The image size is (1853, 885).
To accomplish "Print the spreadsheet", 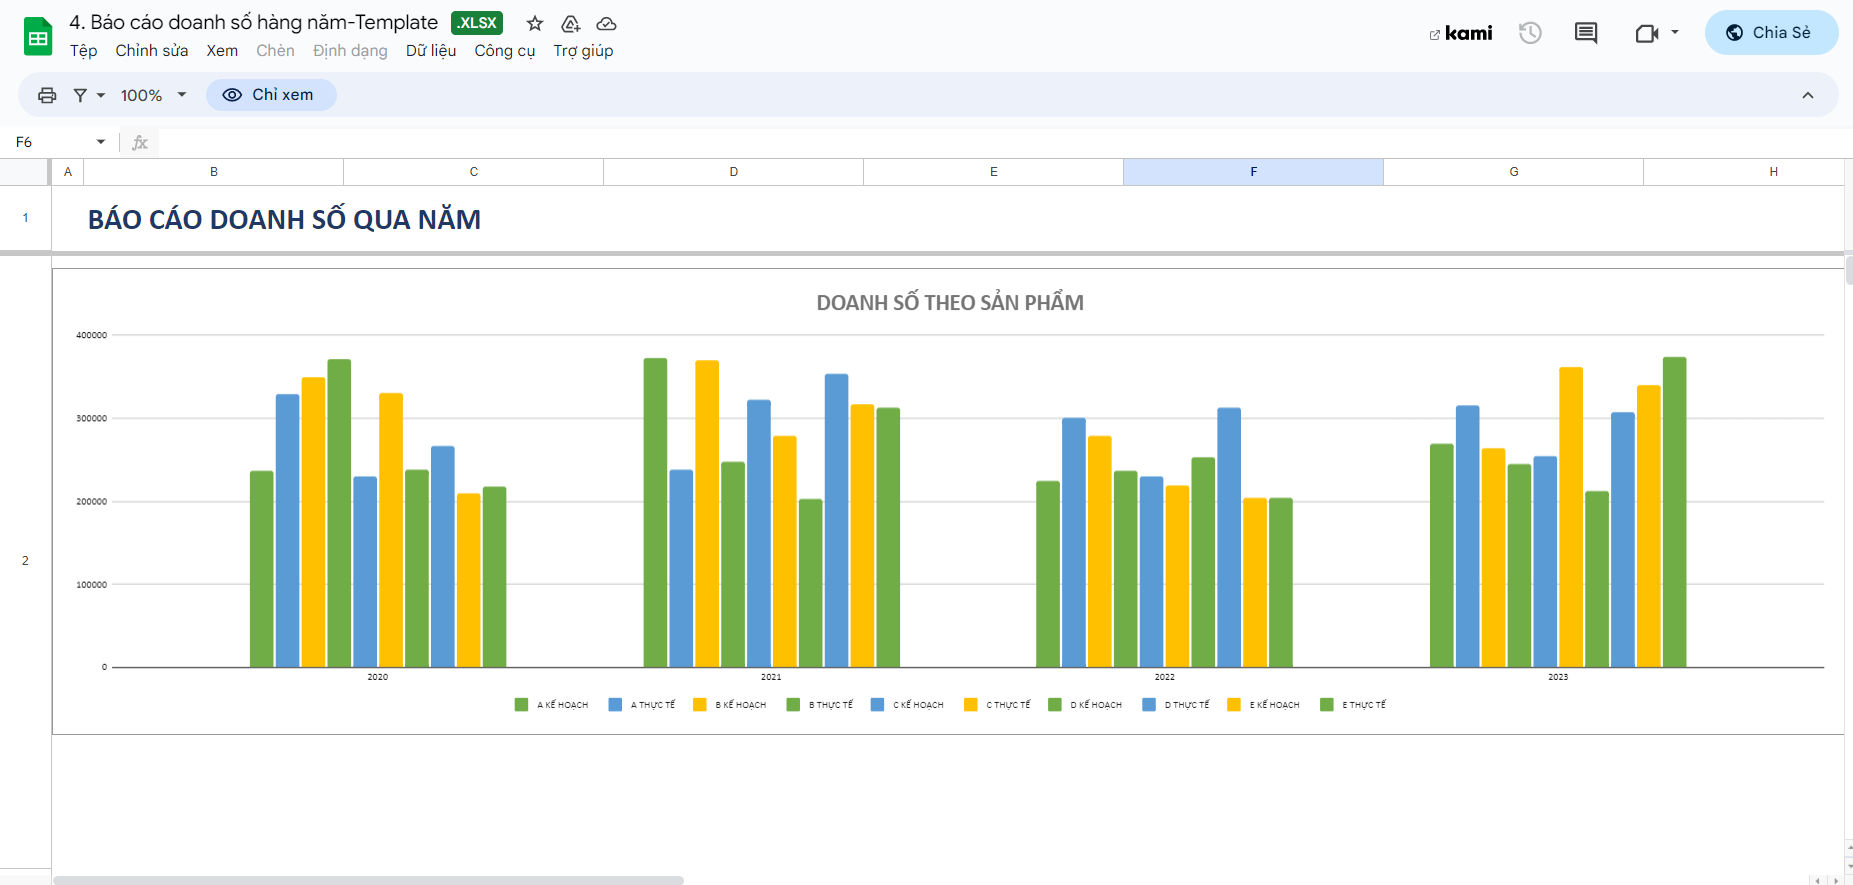I will (x=47, y=95).
